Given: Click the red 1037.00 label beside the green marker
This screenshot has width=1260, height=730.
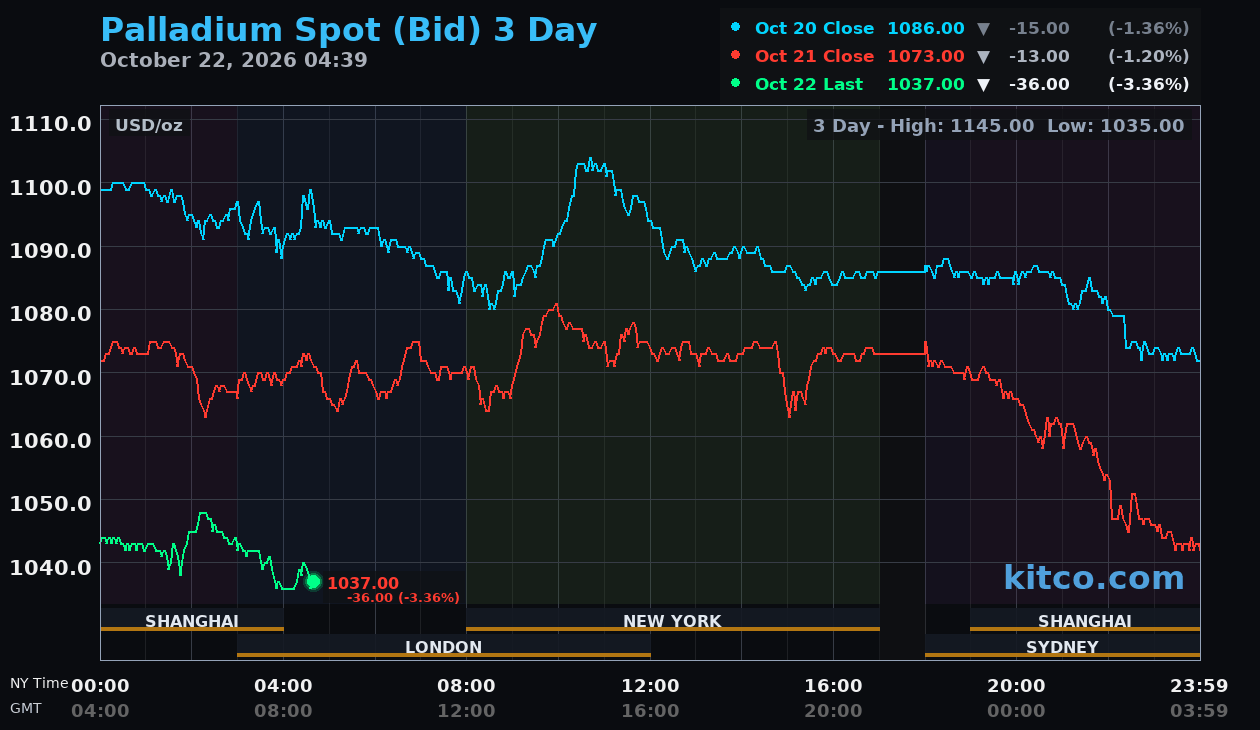Looking at the screenshot, I should pyautogui.click(x=363, y=583).
